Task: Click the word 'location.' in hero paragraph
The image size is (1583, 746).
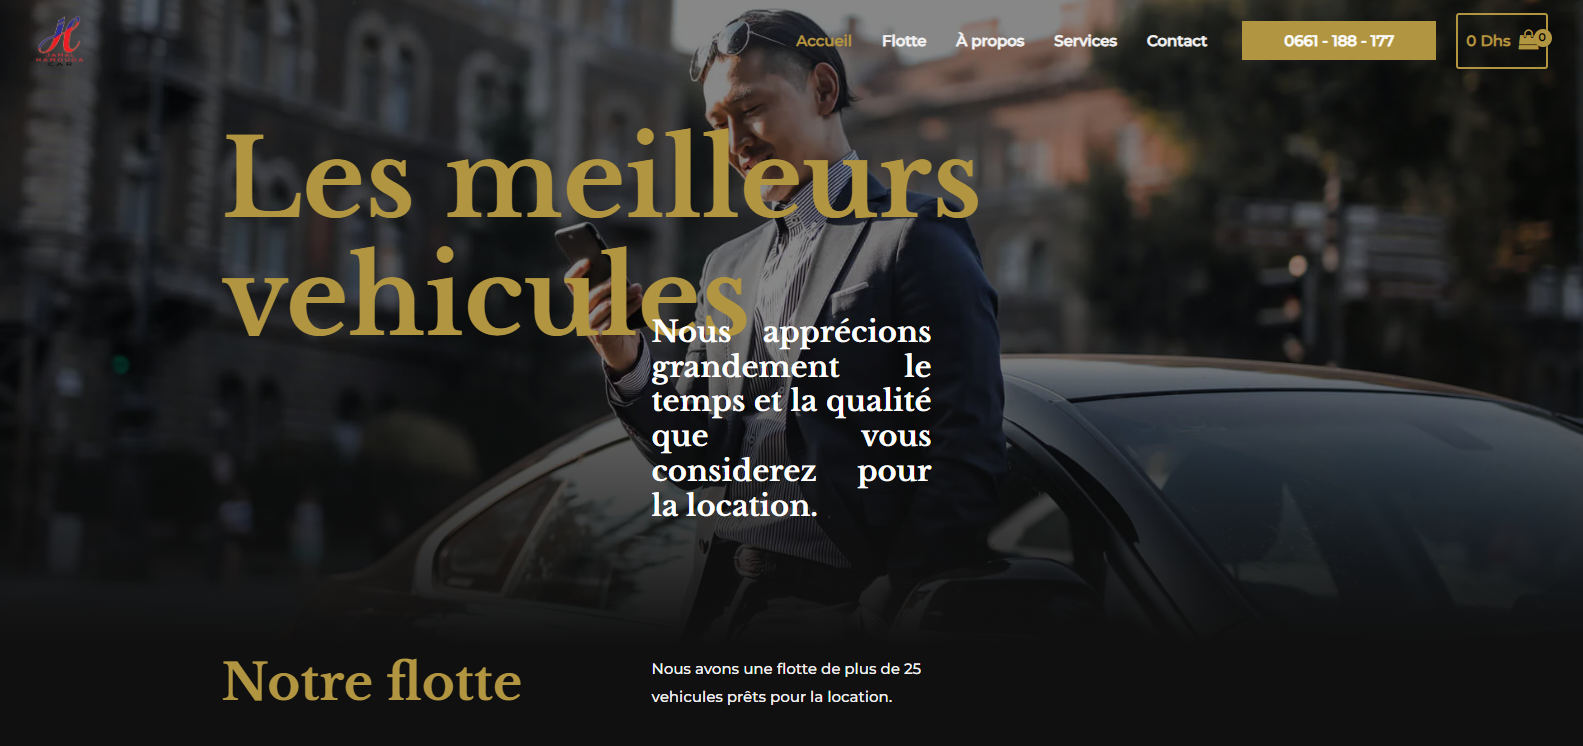Action: pos(751,505)
